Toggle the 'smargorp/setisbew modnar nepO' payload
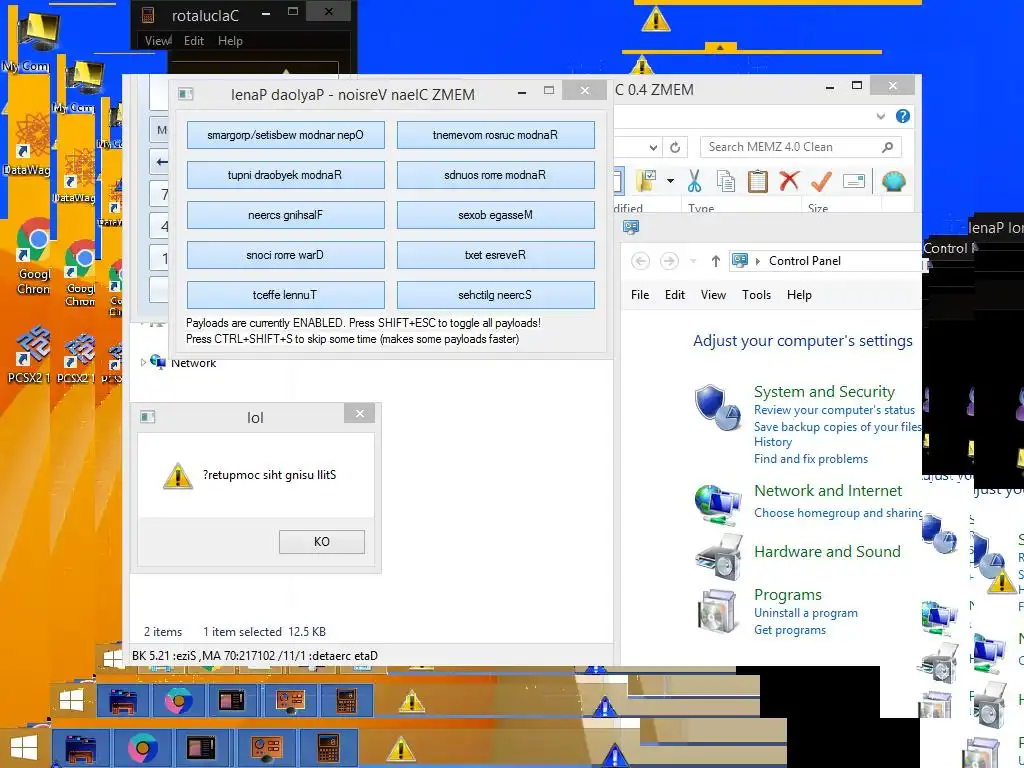The width and height of the screenshot is (1024, 768). (x=285, y=135)
